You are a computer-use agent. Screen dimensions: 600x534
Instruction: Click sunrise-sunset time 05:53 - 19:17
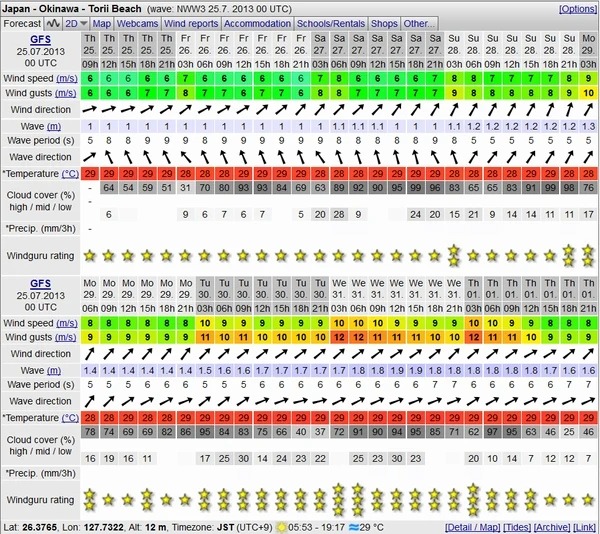[316, 527]
